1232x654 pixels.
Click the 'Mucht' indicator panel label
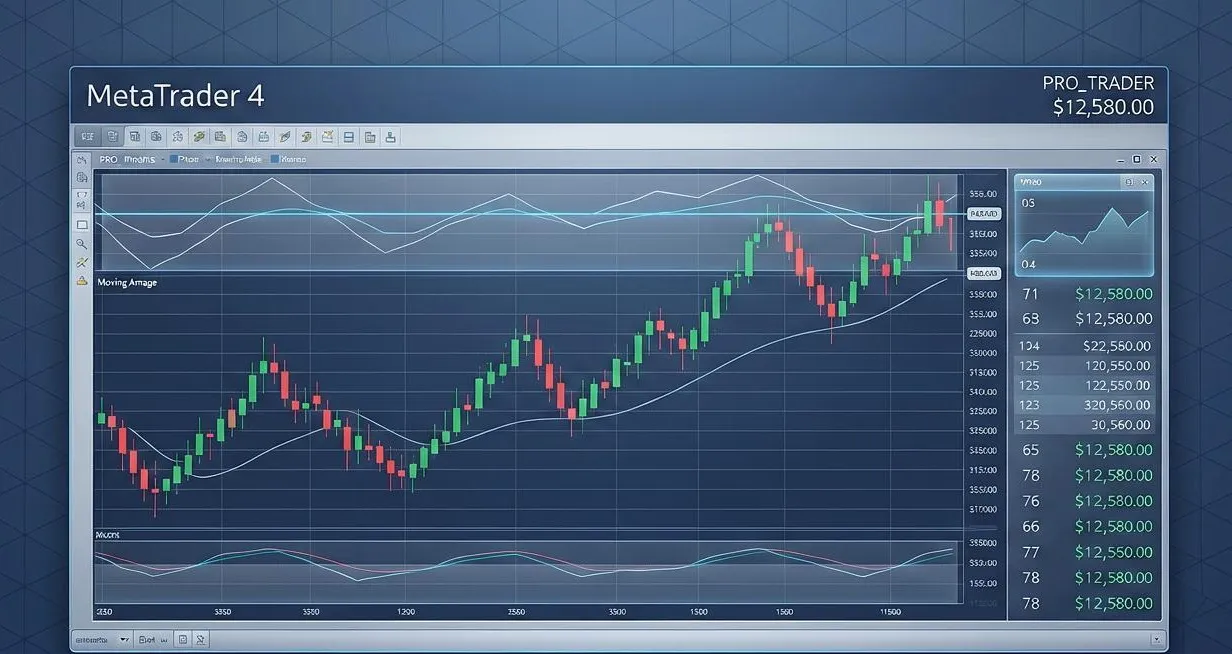point(107,536)
